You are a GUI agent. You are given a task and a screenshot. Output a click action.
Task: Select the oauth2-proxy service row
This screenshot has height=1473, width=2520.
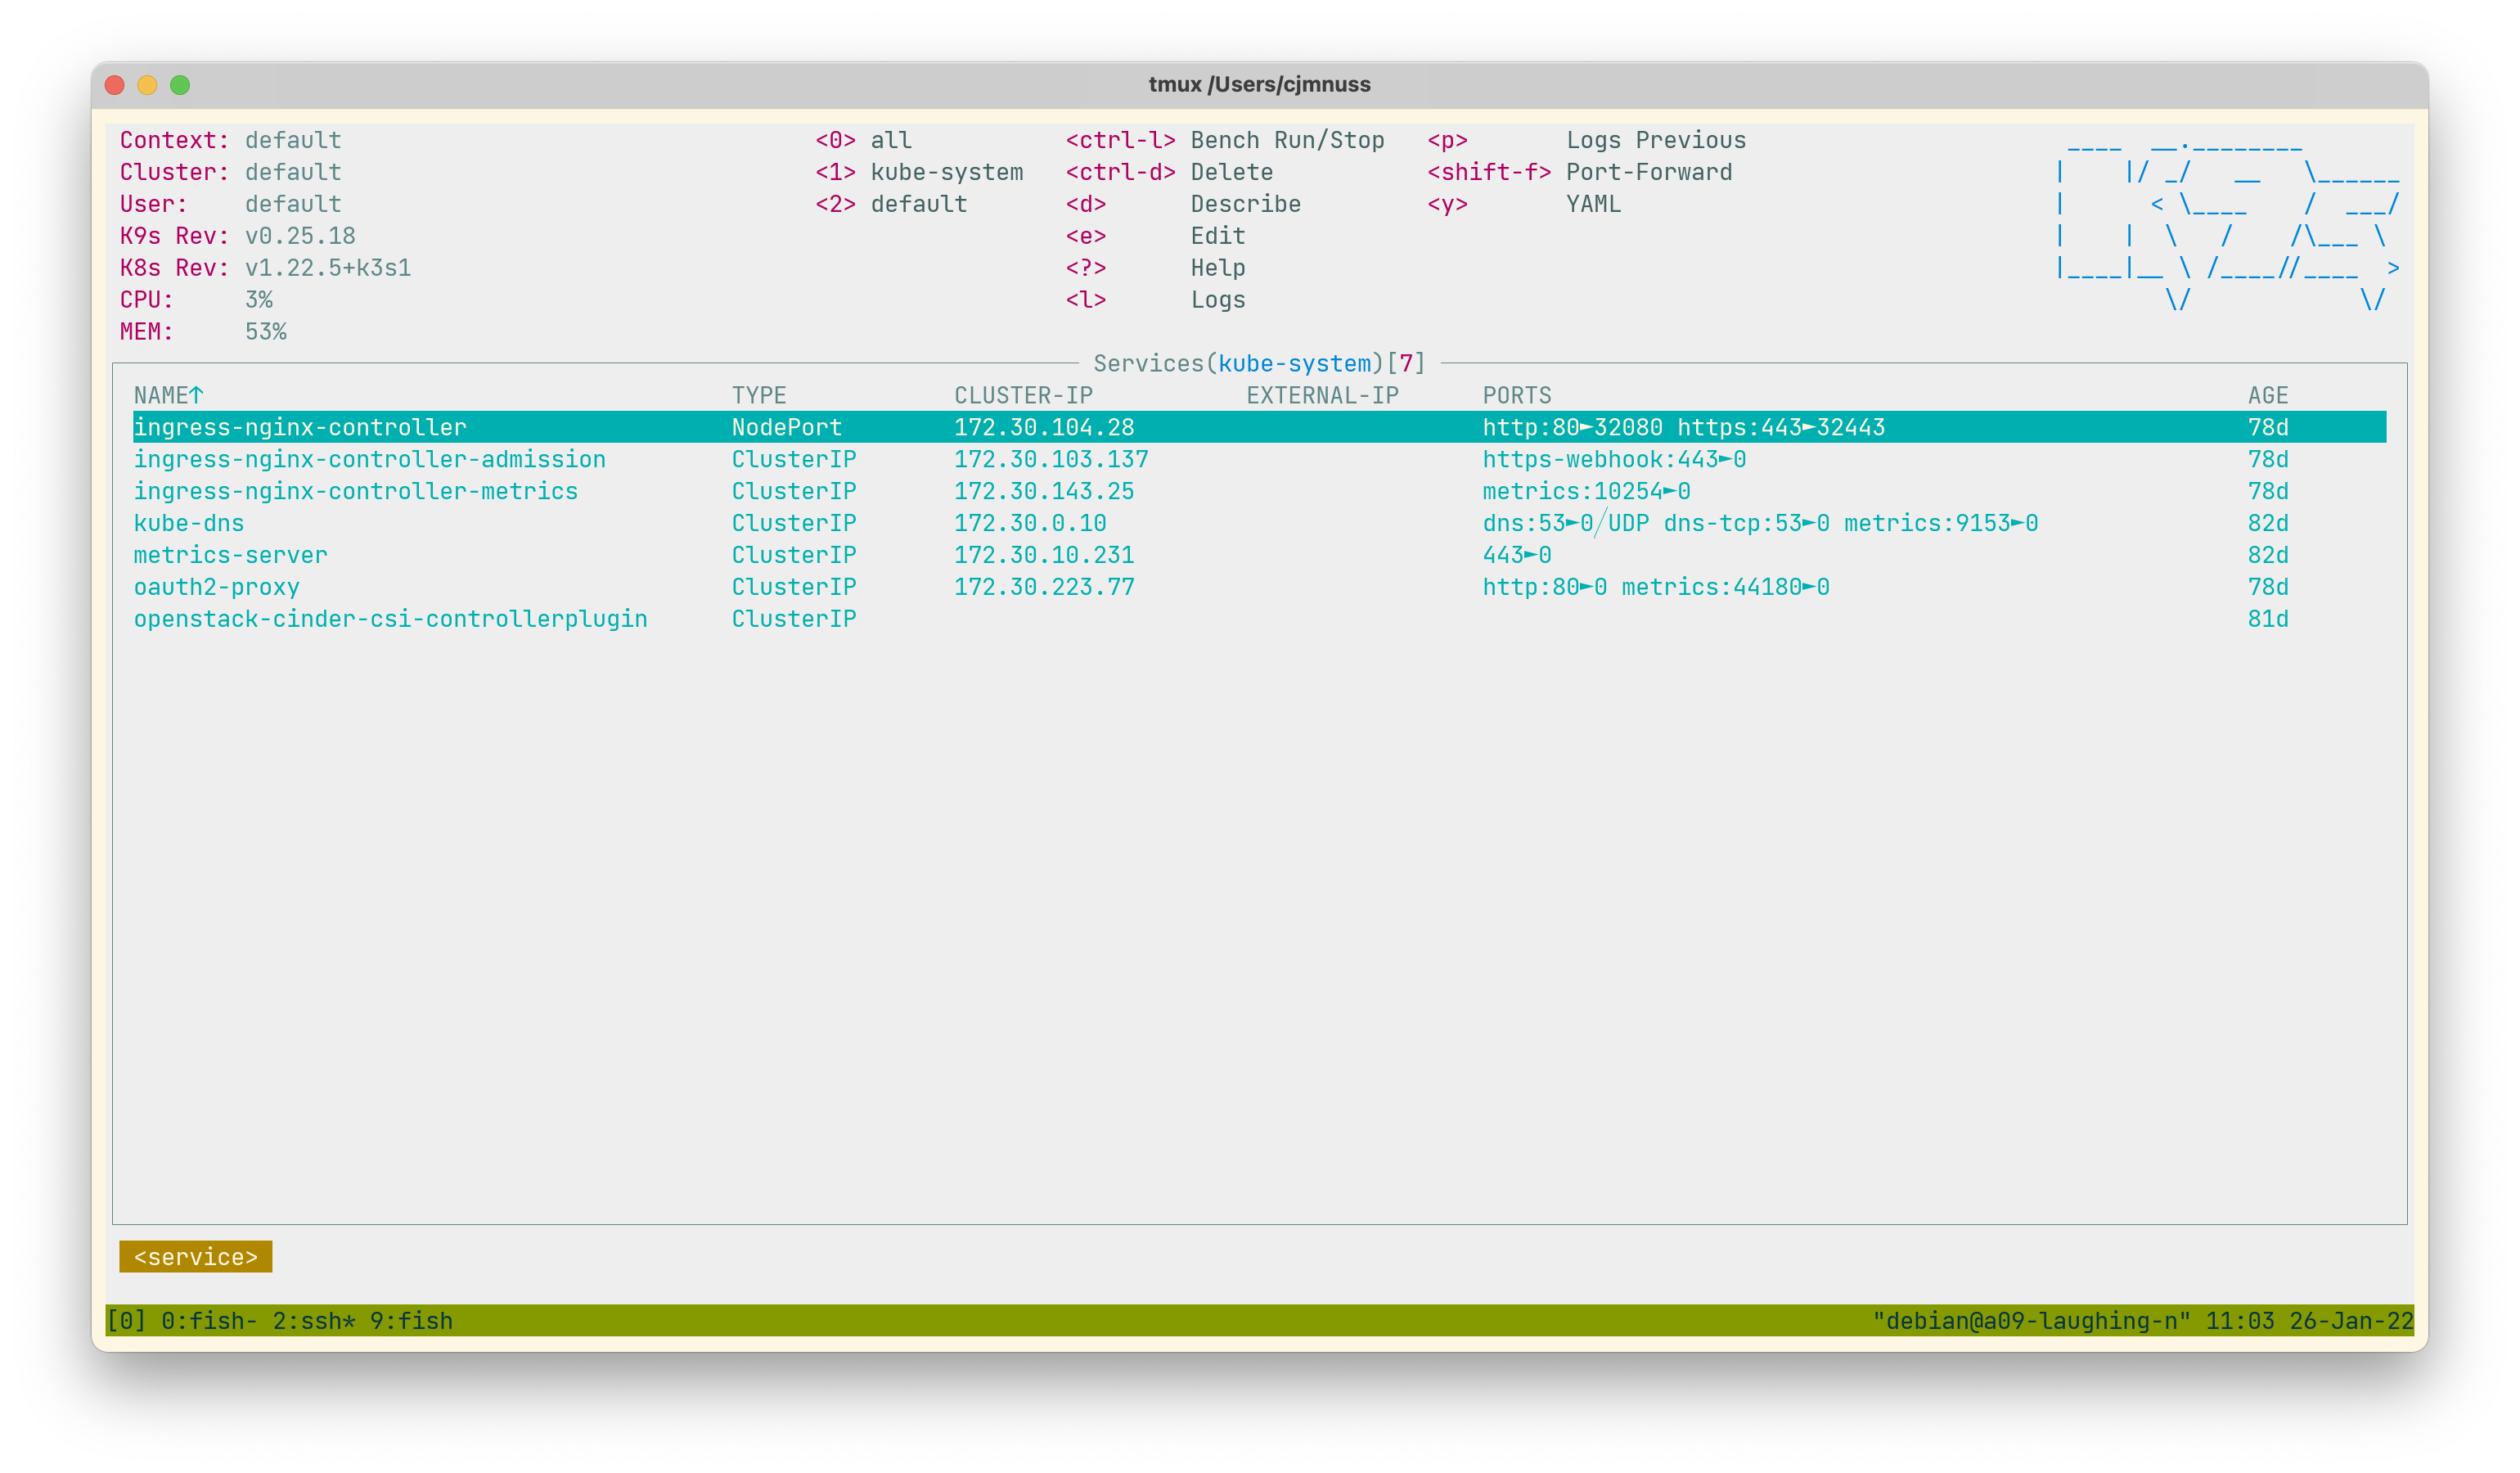(x=217, y=587)
